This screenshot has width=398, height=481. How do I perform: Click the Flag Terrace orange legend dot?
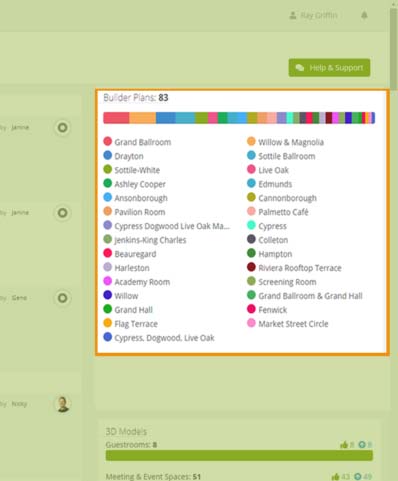[107, 323]
